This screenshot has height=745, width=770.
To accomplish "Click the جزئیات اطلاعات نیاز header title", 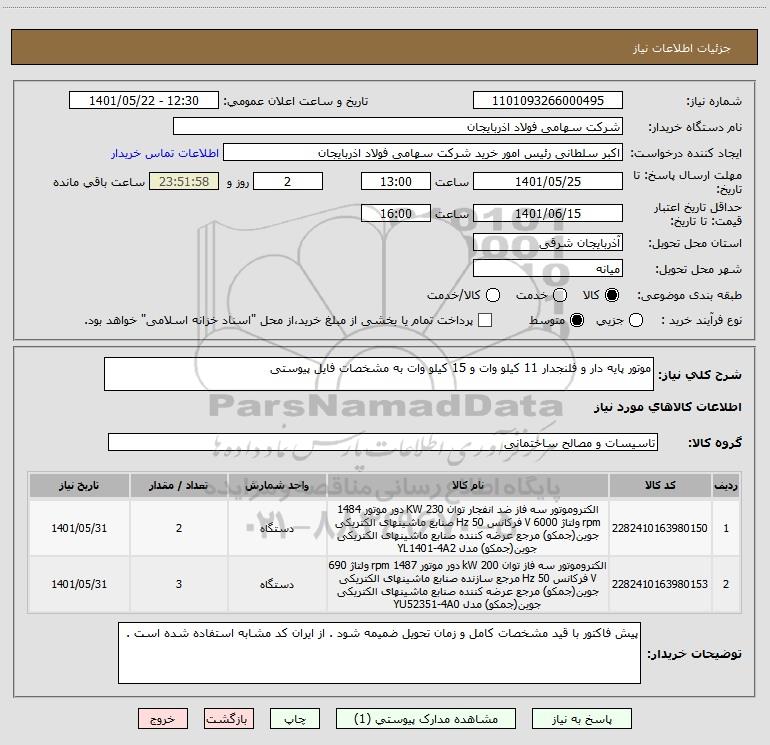I will click(x=682, y=48).
